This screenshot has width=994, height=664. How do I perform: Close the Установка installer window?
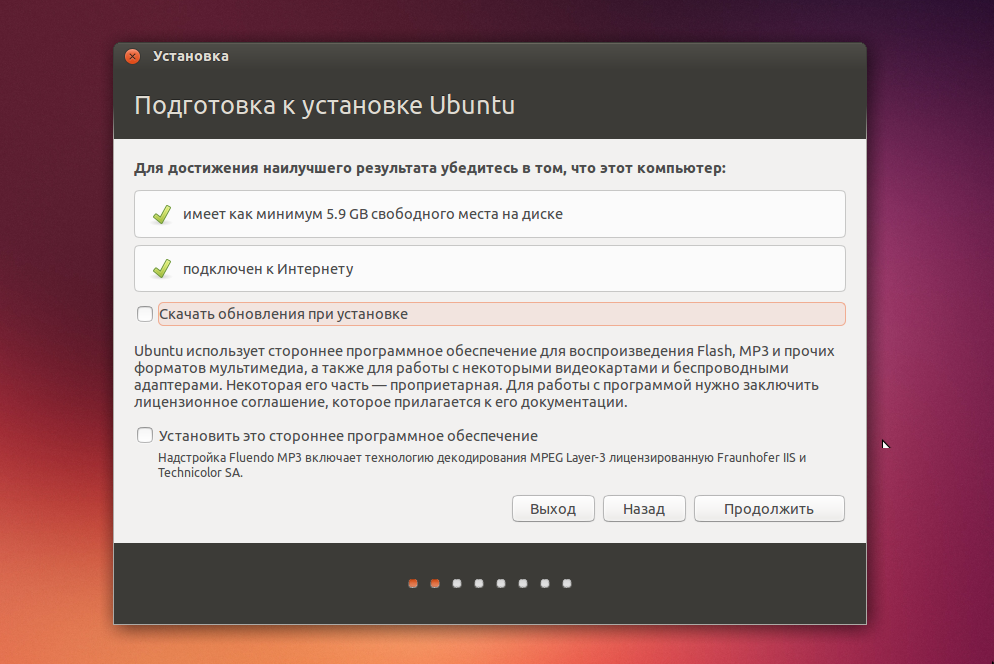(132, 56)
